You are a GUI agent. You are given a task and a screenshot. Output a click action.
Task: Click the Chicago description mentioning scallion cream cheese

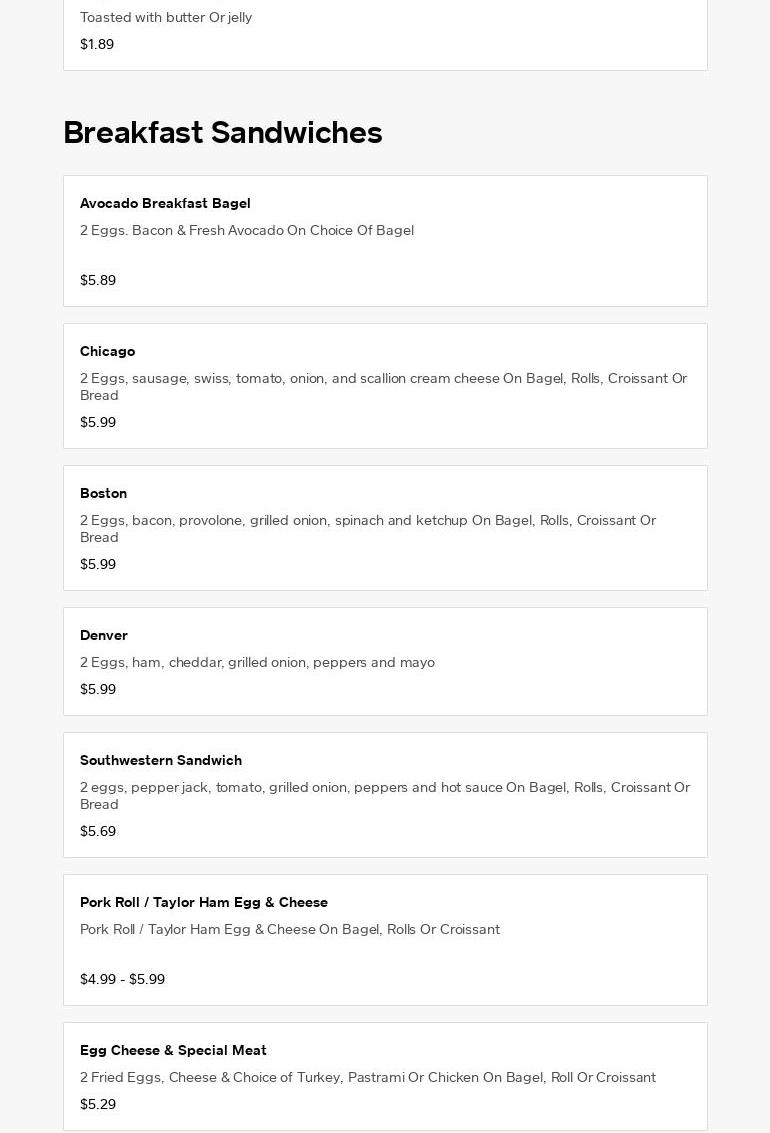point(383,386)
